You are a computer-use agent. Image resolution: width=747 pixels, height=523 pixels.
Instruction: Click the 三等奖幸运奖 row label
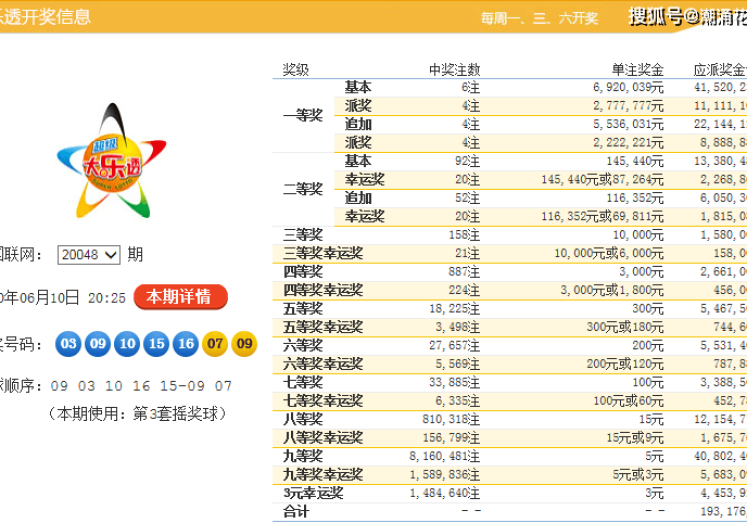click(323, 253)
